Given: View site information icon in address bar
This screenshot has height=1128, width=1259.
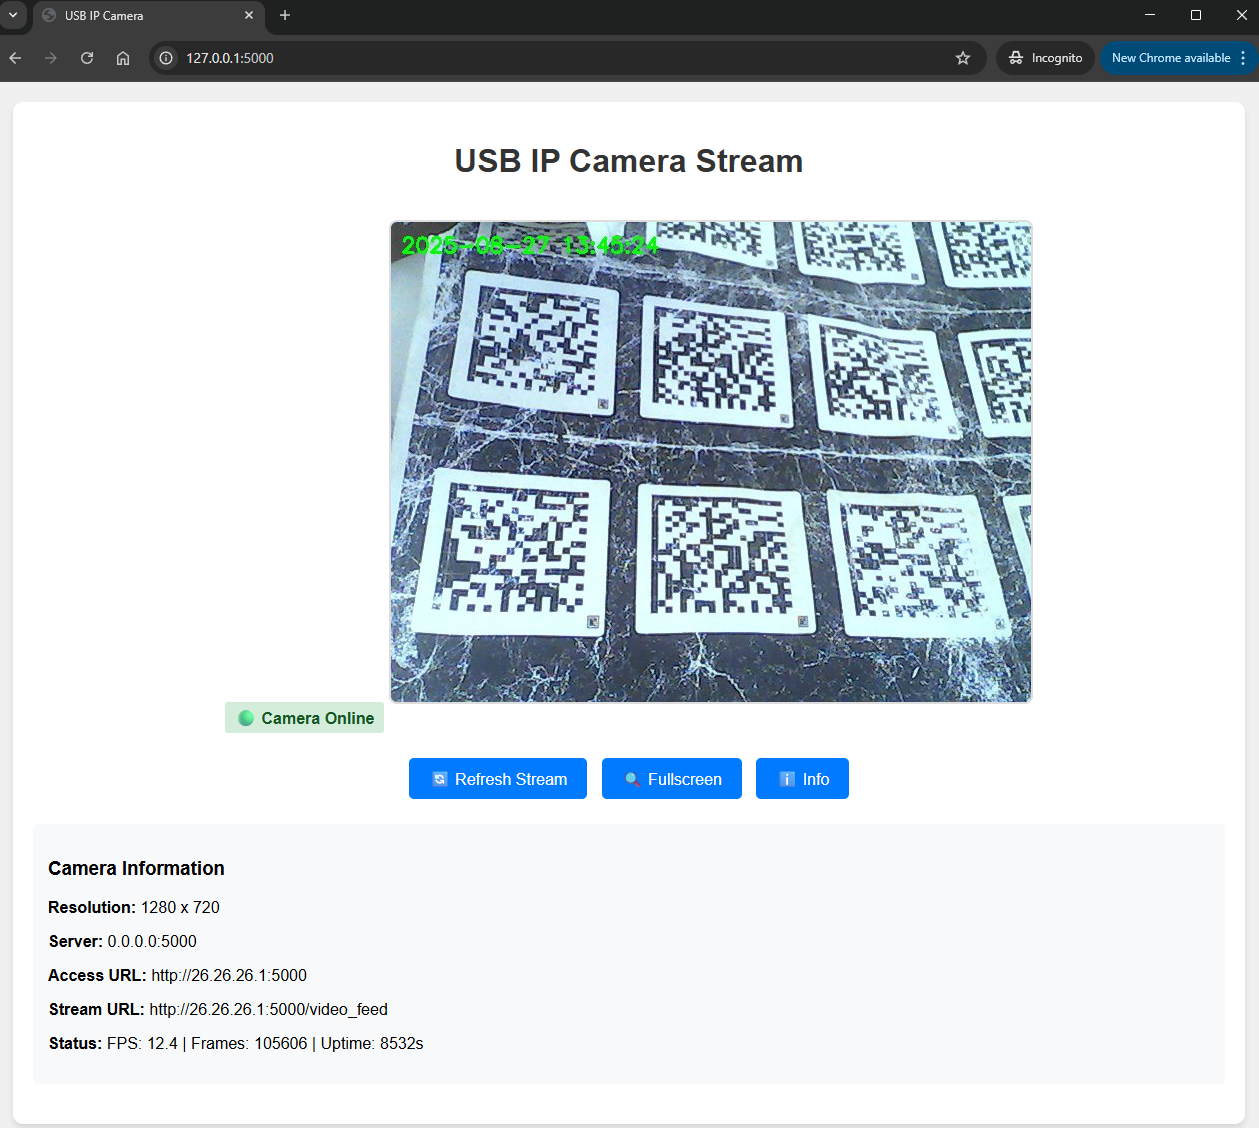Looking at the screenshot, I should tap(166, 58).
